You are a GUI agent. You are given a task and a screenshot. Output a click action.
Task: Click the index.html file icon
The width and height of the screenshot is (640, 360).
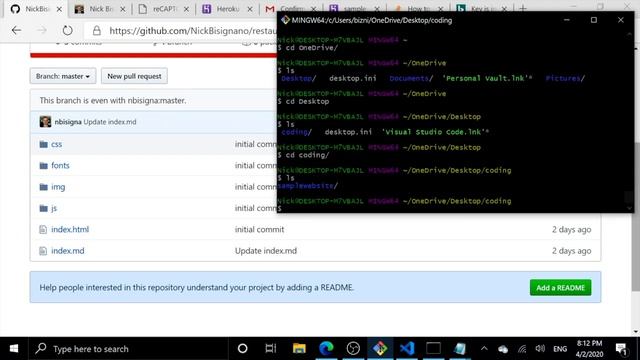(x=43, y=229)
